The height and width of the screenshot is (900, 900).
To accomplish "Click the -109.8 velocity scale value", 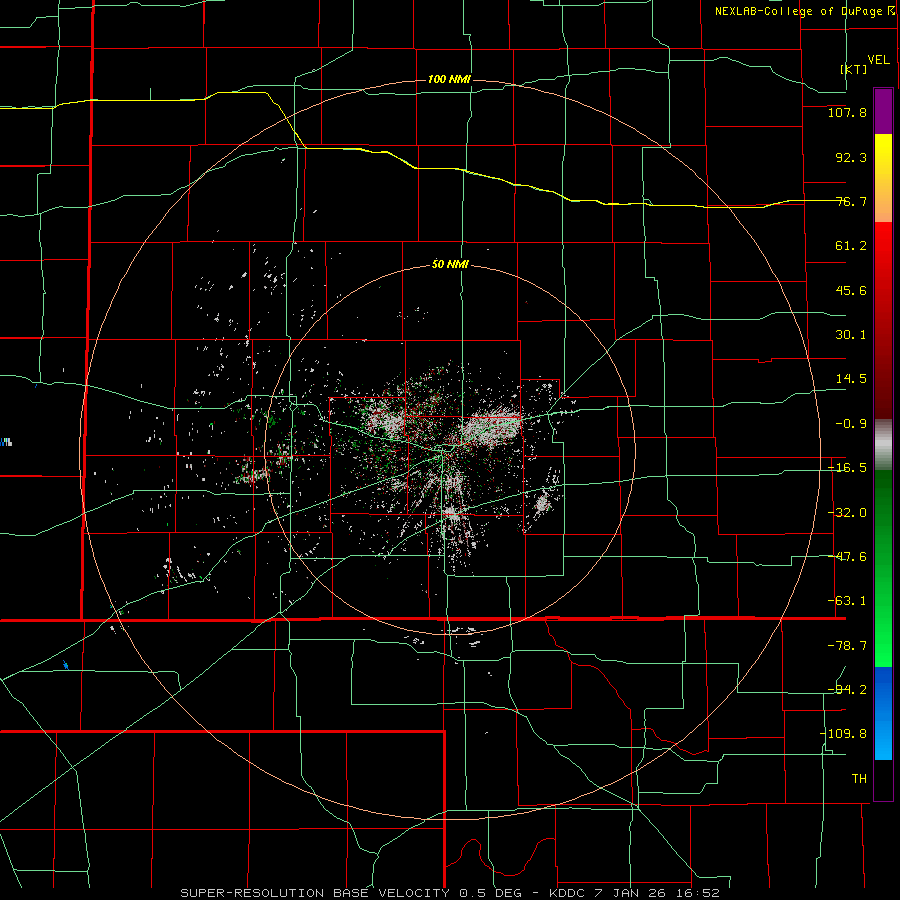I will (844, 734).
